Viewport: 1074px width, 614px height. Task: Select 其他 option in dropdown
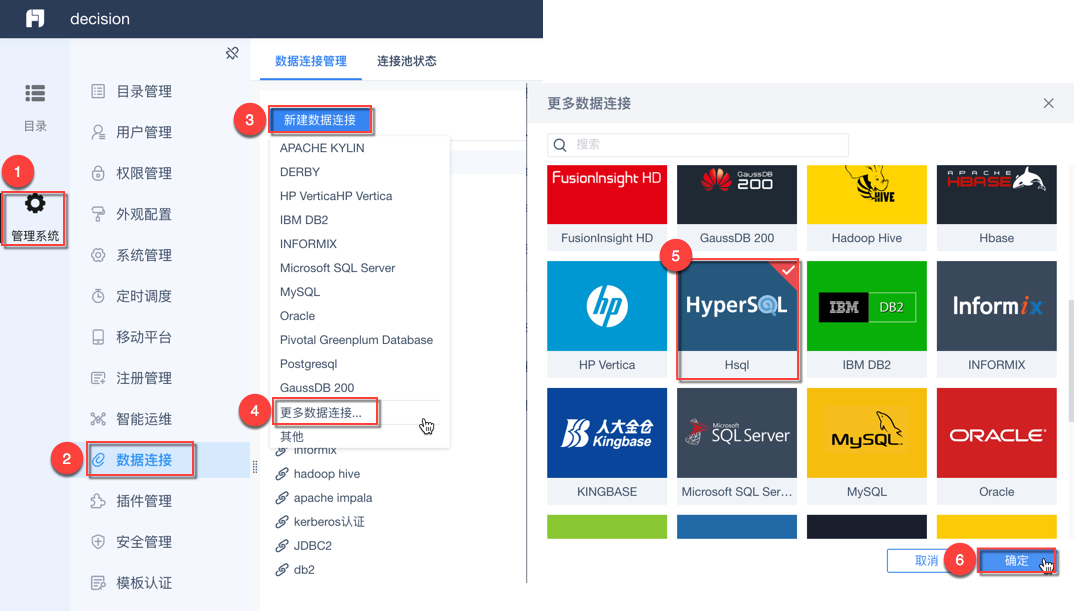(x=292, y=437)
